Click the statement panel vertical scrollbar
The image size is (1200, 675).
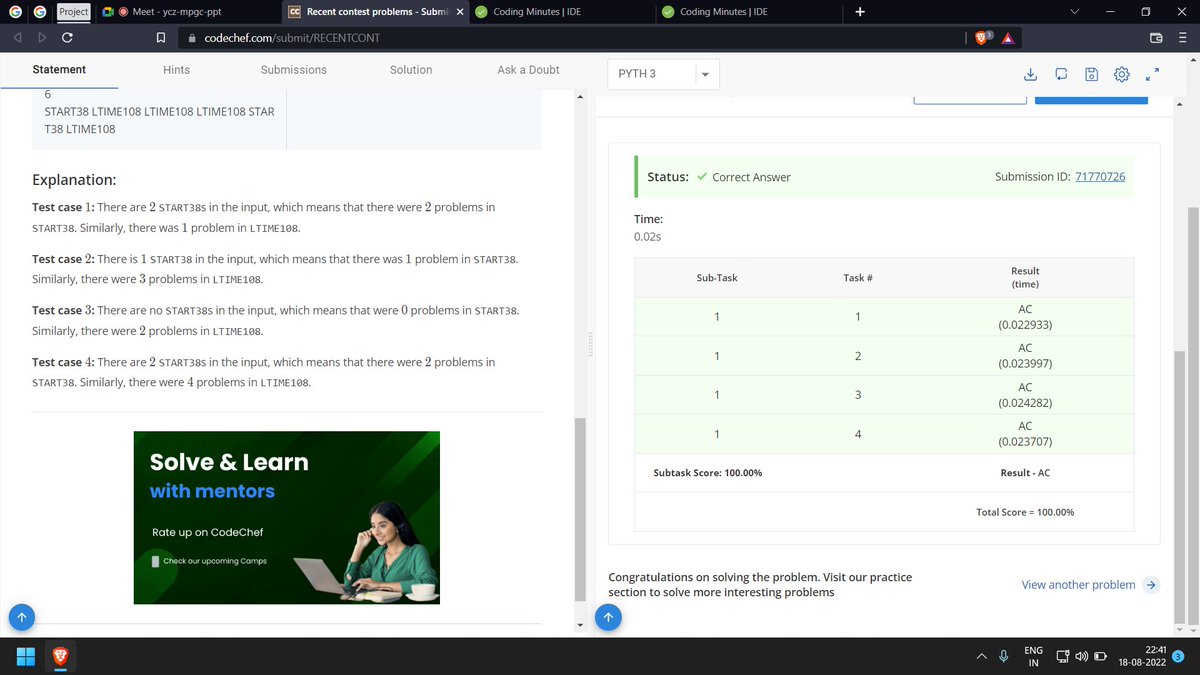click(579, 508)
